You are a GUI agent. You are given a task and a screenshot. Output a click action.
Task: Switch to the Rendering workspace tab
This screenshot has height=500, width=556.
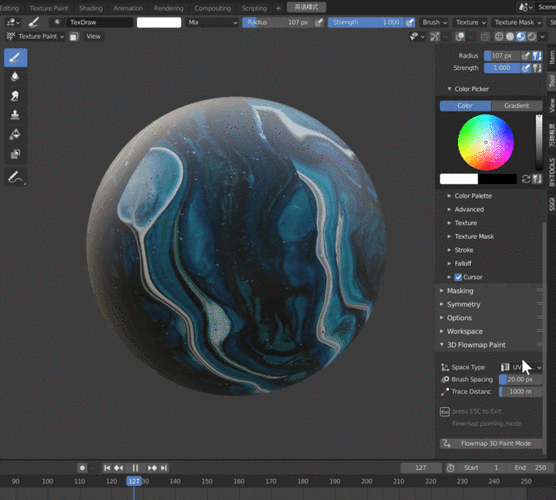pos(168,8)
